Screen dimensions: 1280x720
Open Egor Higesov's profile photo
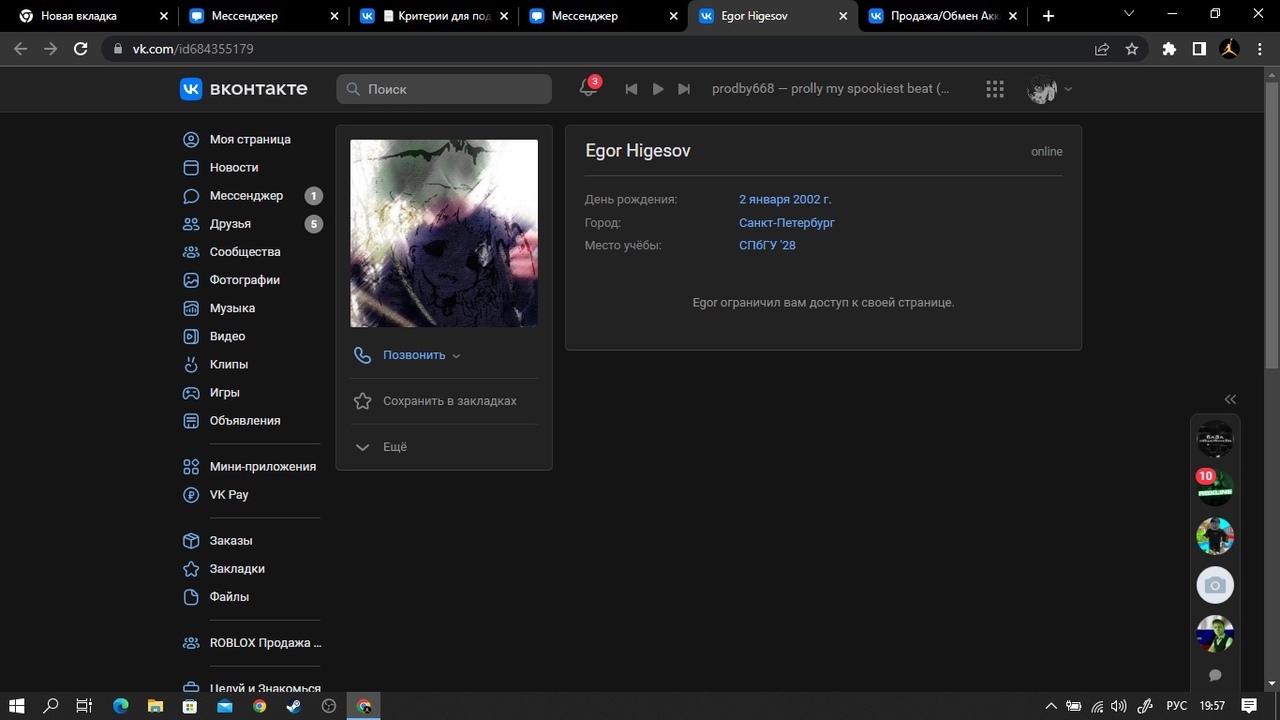pos(444,233)
